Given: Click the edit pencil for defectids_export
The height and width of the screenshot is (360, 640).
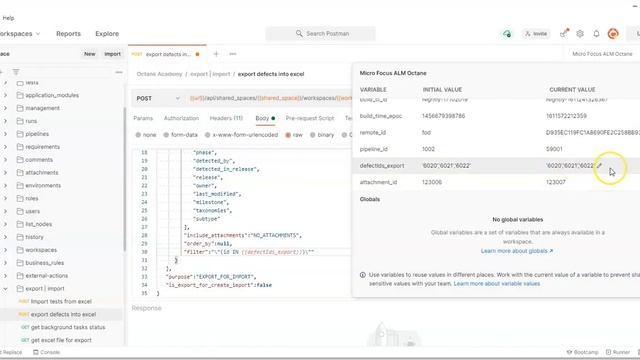Looking at the screenshot, I should pos(599,165).
